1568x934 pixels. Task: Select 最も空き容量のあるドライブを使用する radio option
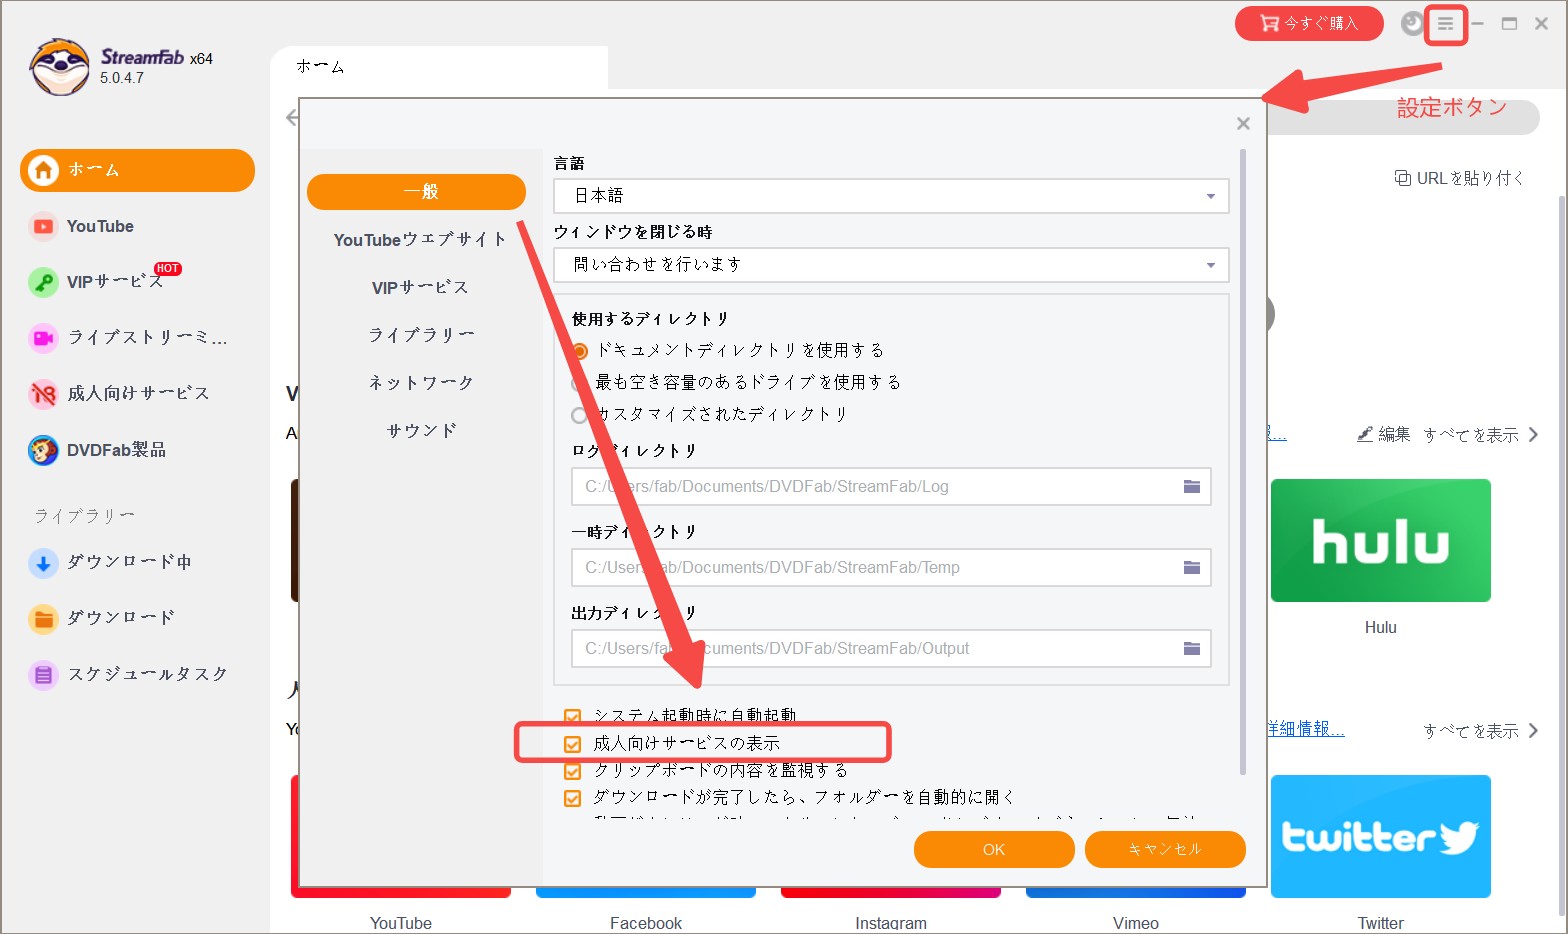point(579,383)
